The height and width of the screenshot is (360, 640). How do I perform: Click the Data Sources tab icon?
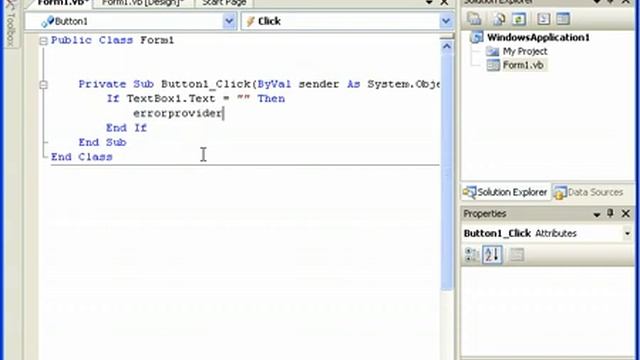[x=560, y=192]
